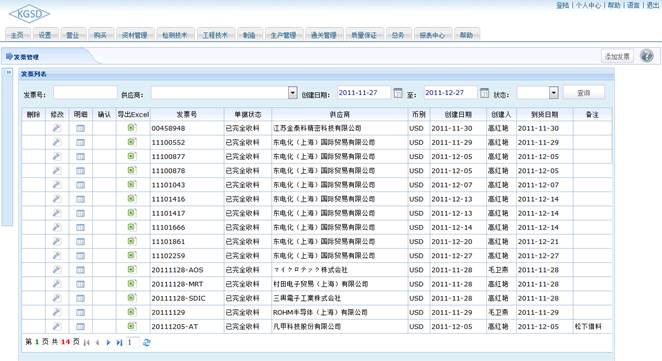Viewport: 662px width, 361px height.
Task: Refresh the invoice list
Action: [x=147, y=342]
